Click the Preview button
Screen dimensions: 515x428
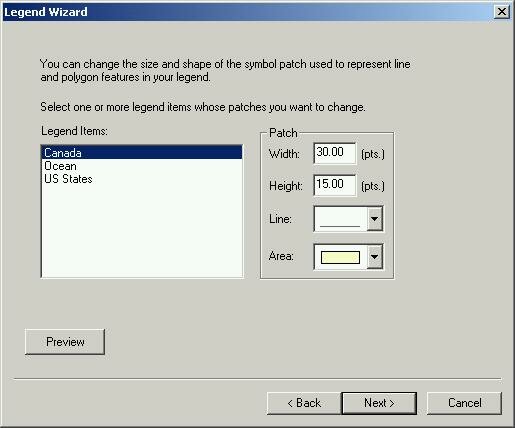pyautogui.click(x=65, y=342)
